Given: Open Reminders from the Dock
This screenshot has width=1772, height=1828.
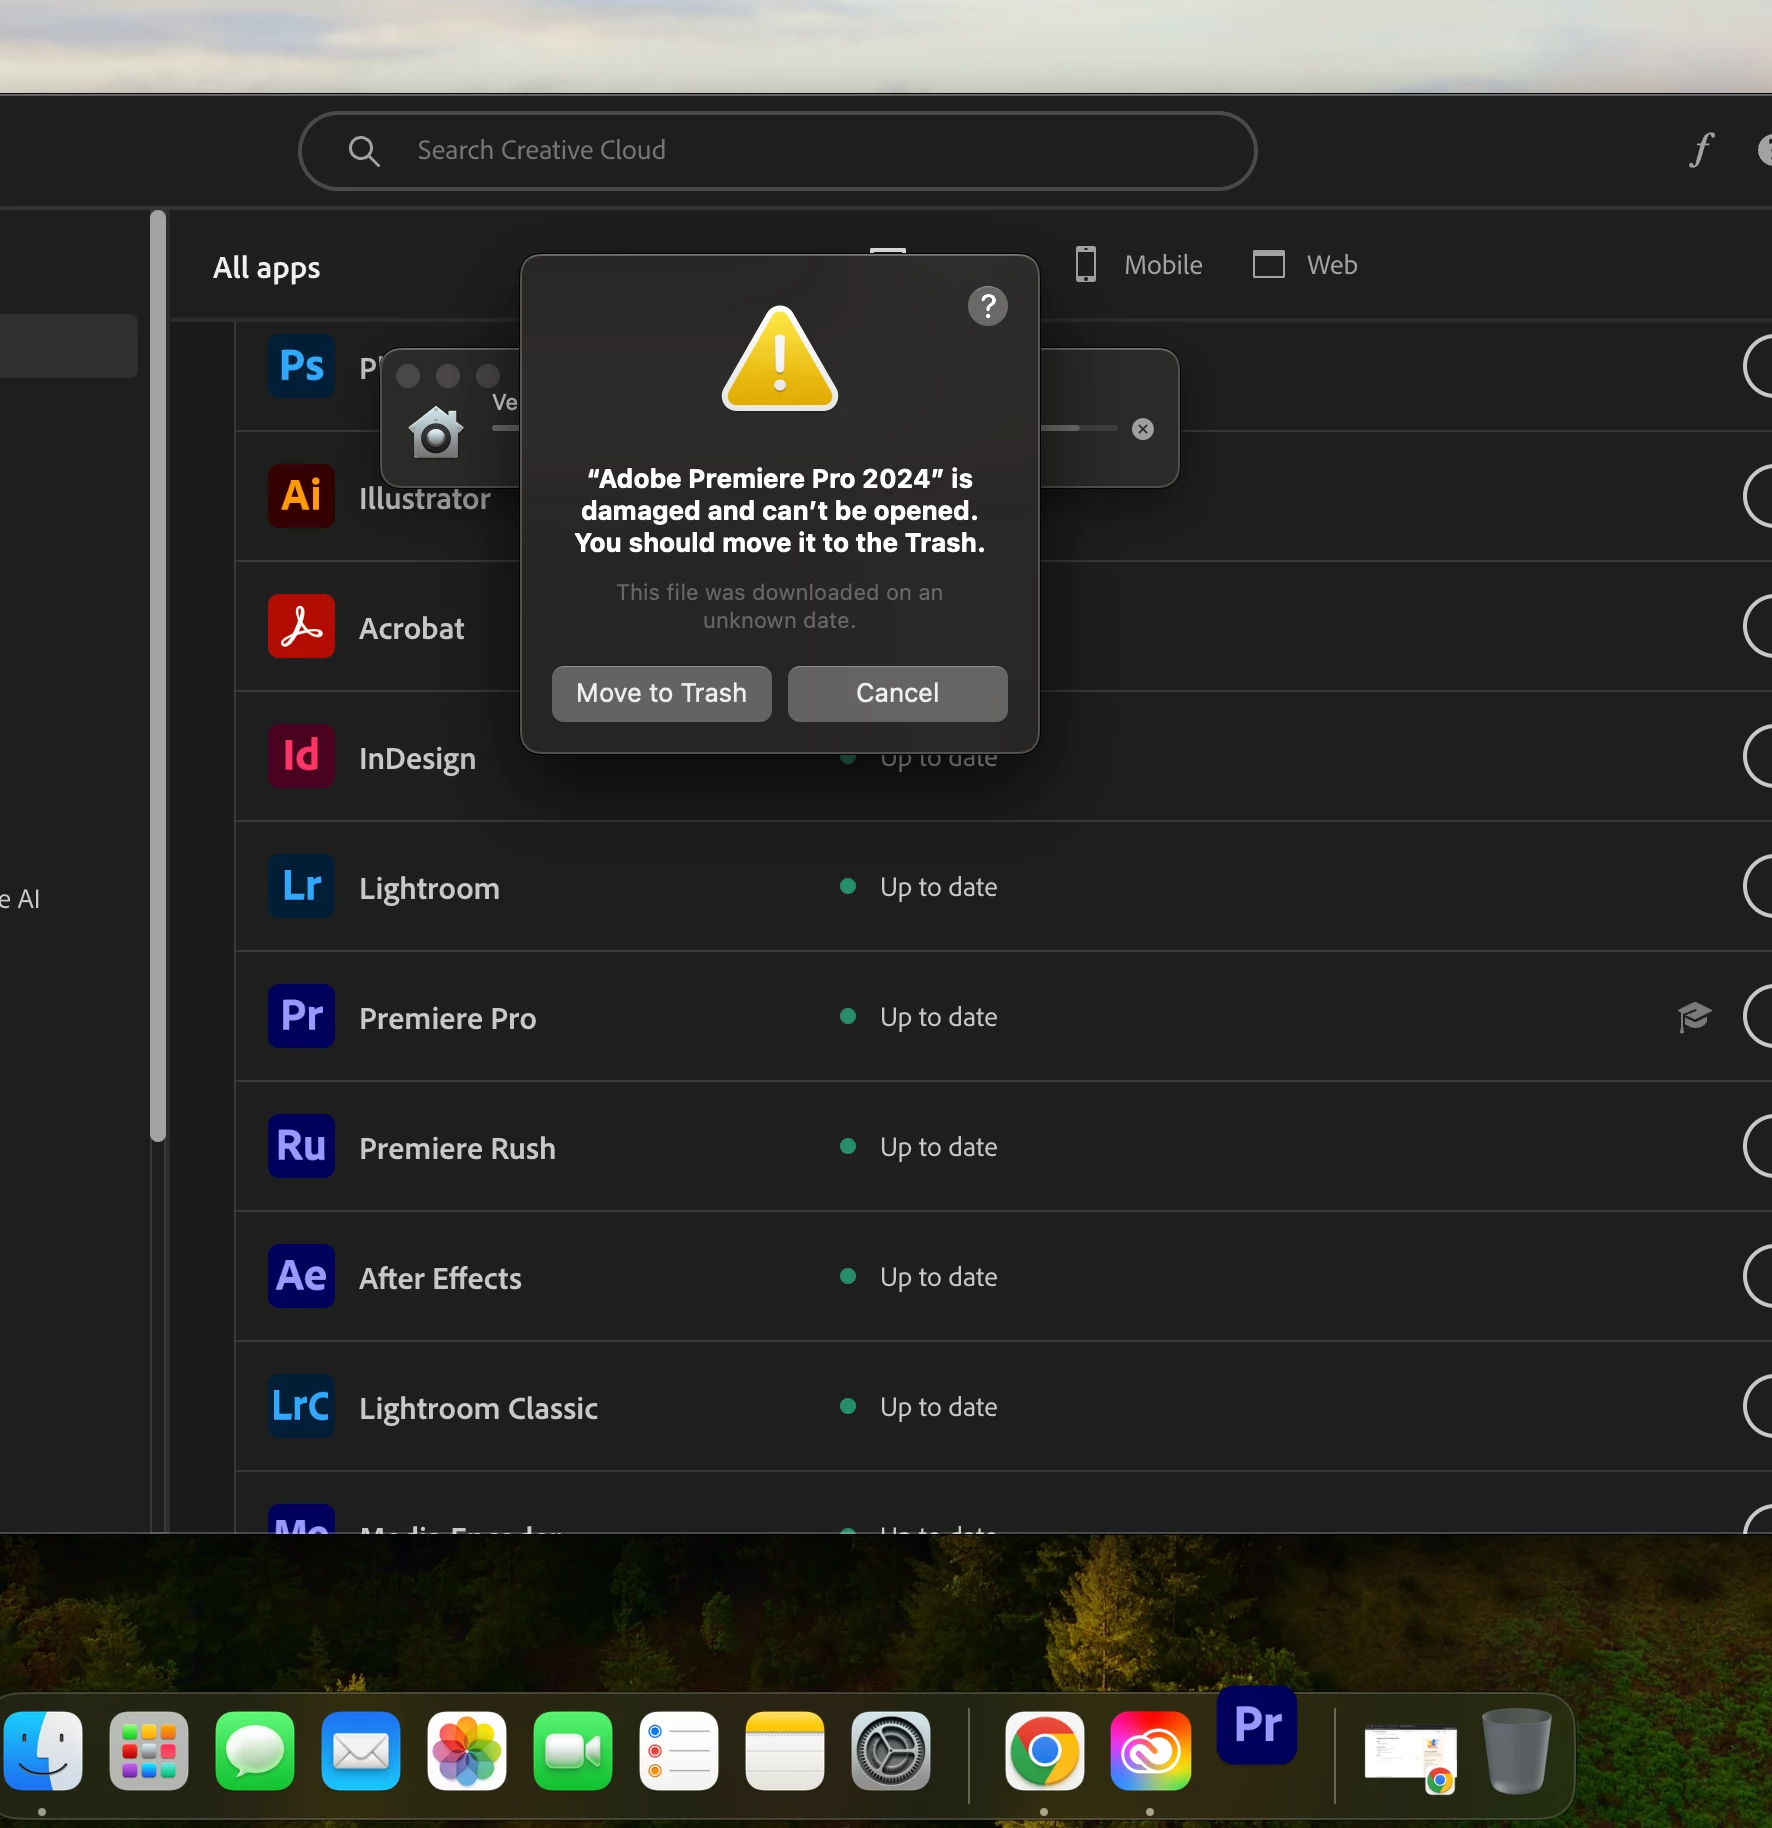Looking at the screenshot, I should point(679,1751).
